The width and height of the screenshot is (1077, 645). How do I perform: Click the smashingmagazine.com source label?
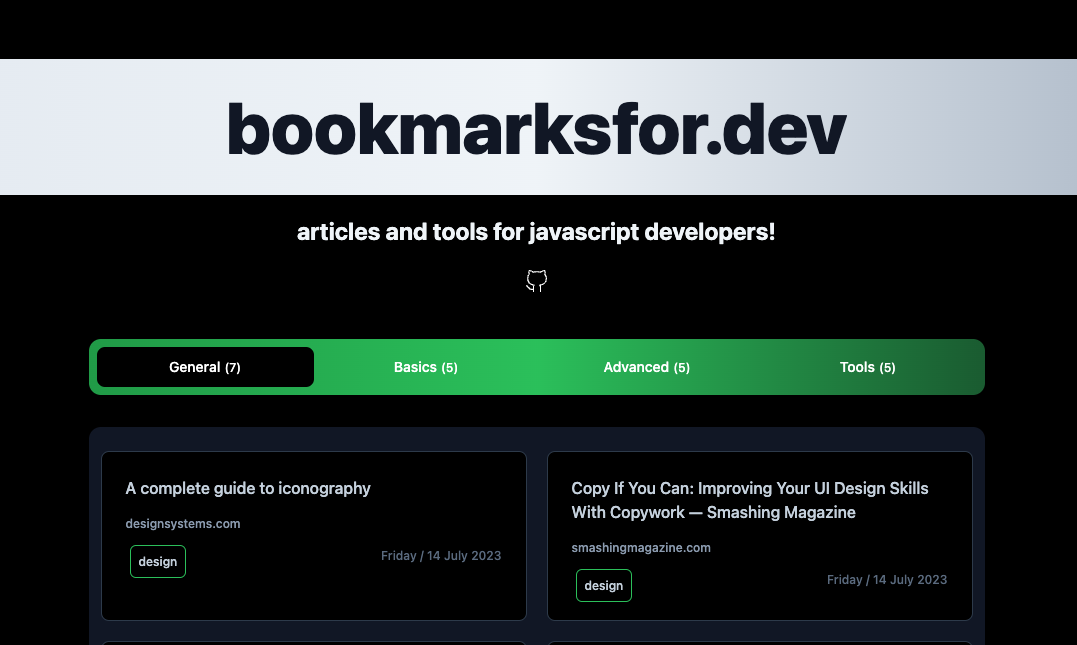click(x=641, y=547)
